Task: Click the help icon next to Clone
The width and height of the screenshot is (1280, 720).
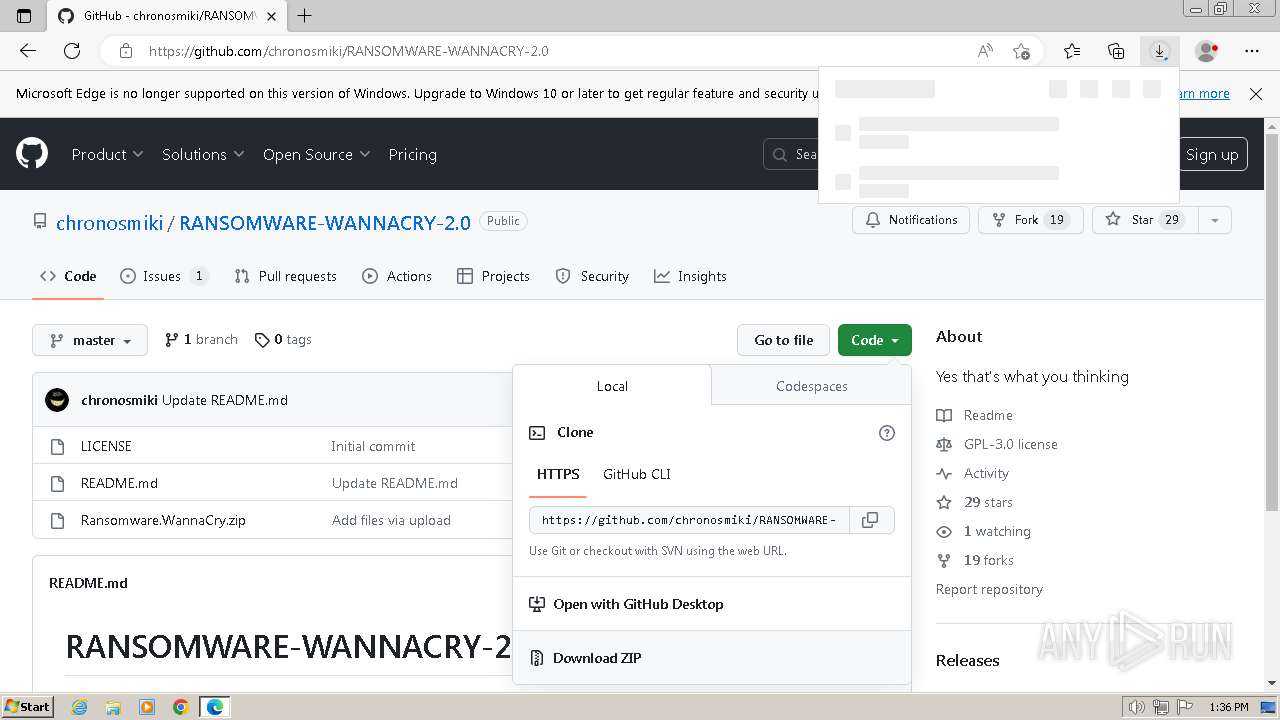Action: click(x=886, y=433)
